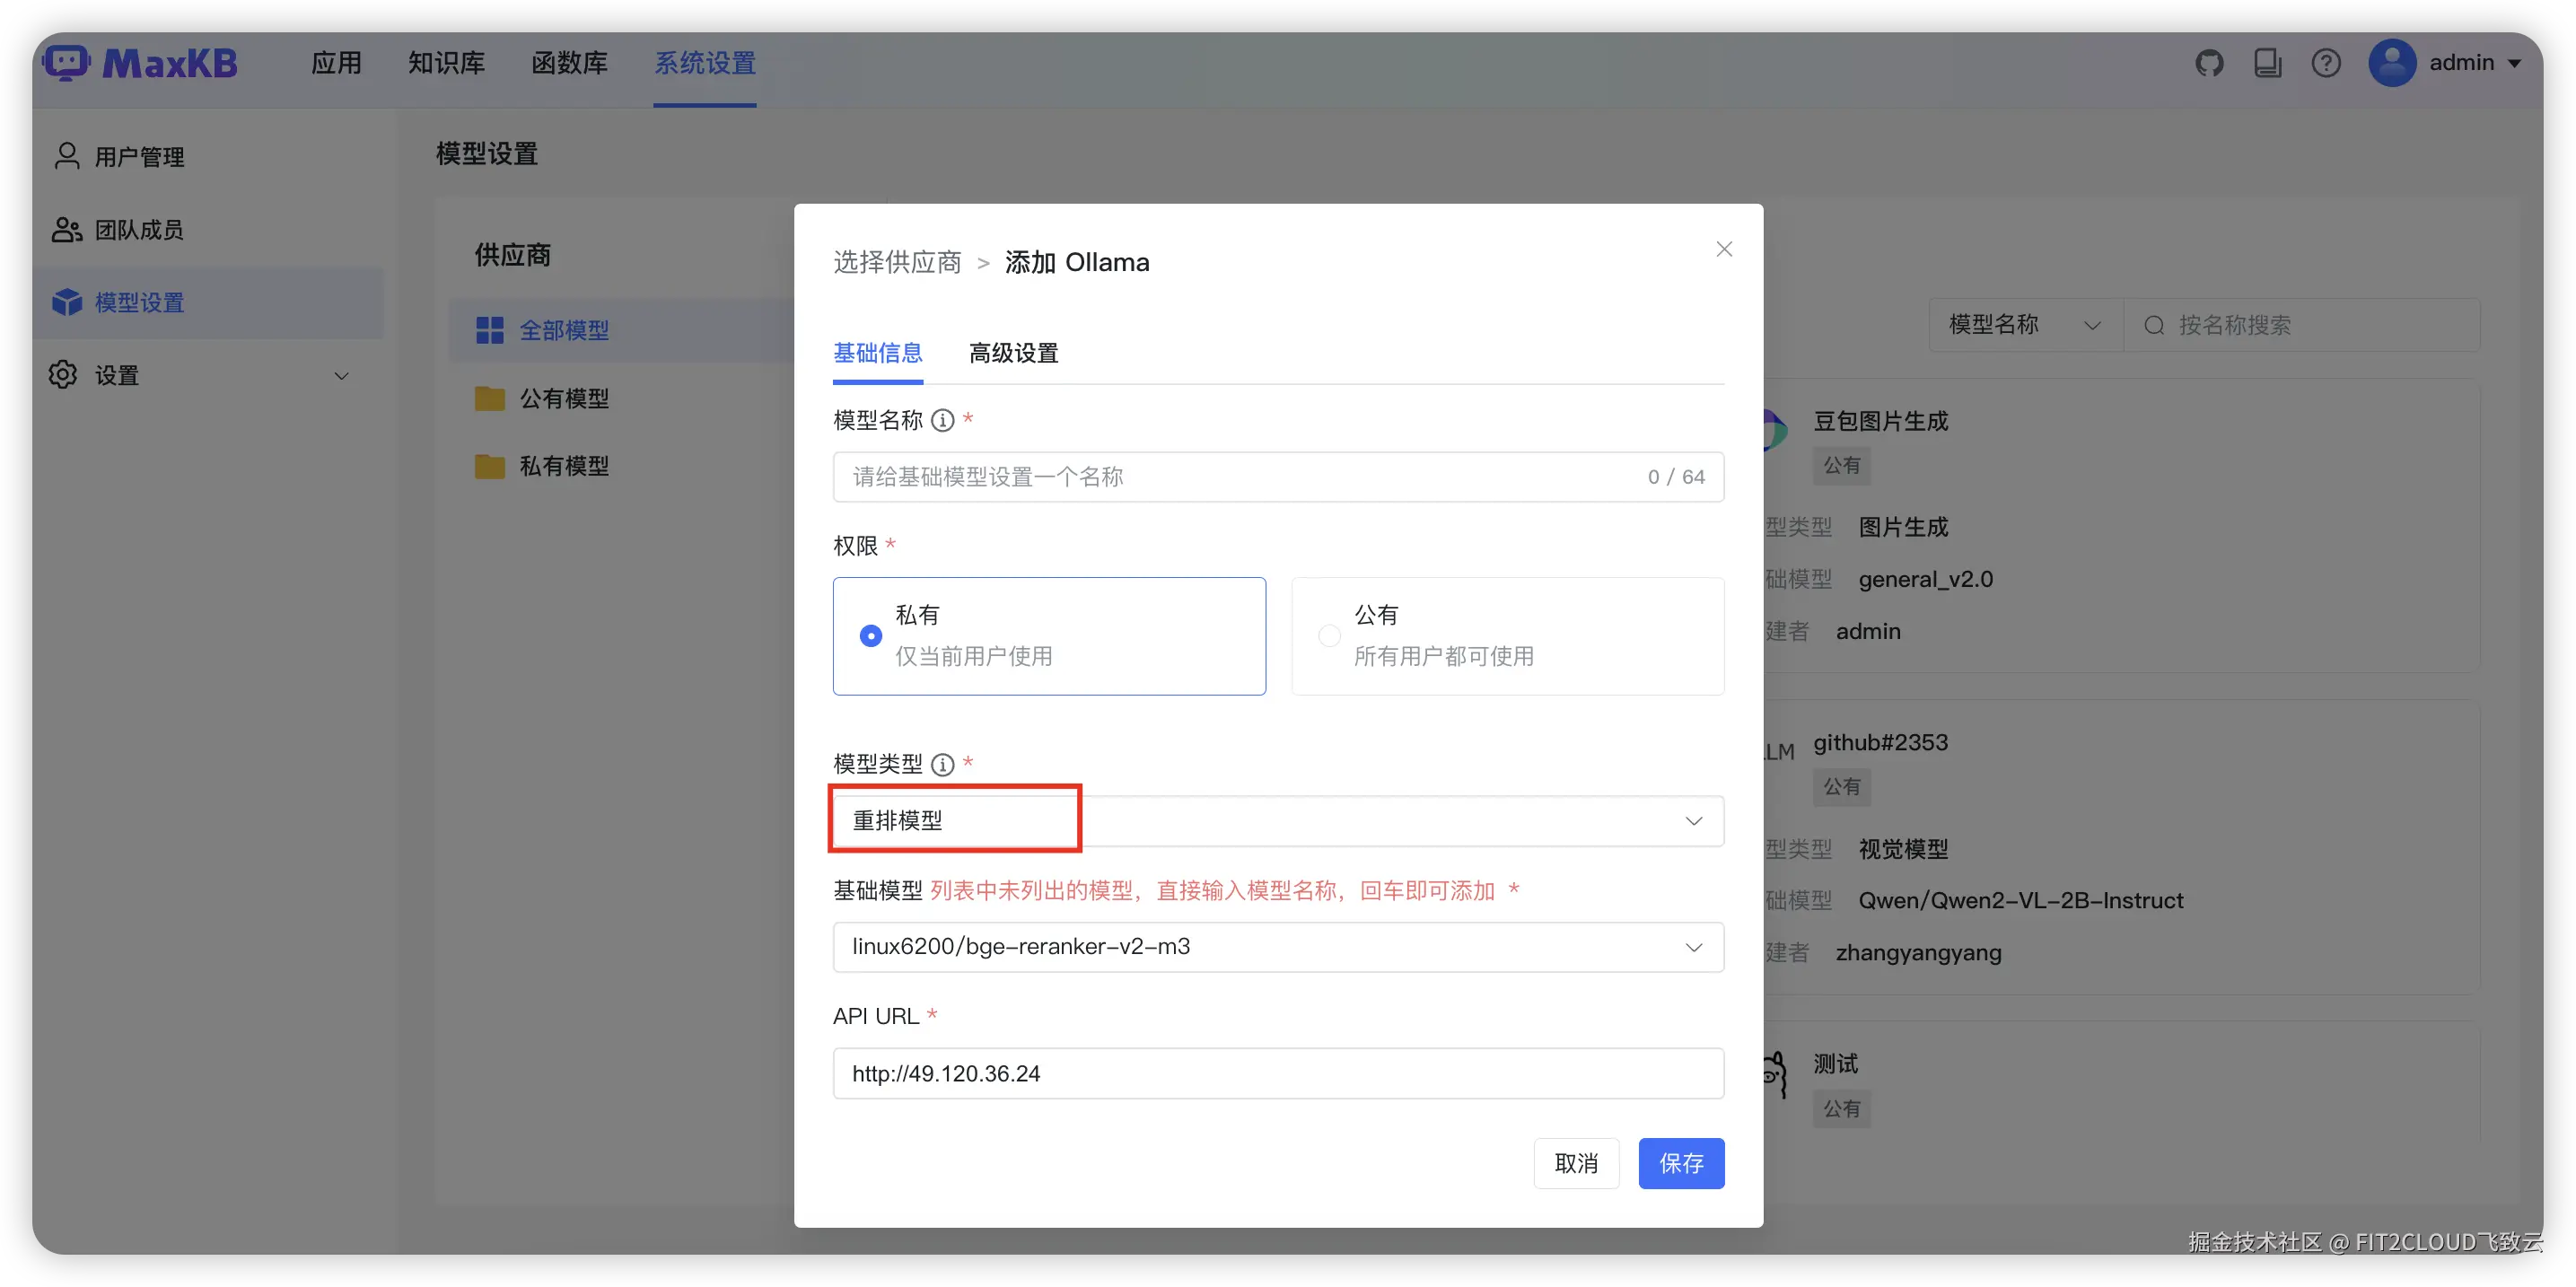2576x1287 pixels.
Task: Click the 团队成员 people icon
Action: point(66,229)
